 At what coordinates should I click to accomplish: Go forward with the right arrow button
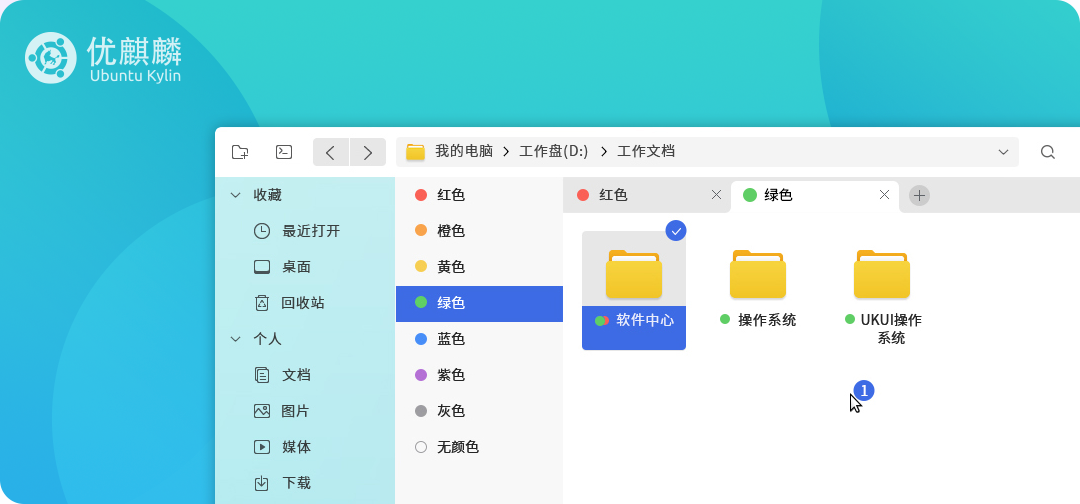(x=368, y=152)
